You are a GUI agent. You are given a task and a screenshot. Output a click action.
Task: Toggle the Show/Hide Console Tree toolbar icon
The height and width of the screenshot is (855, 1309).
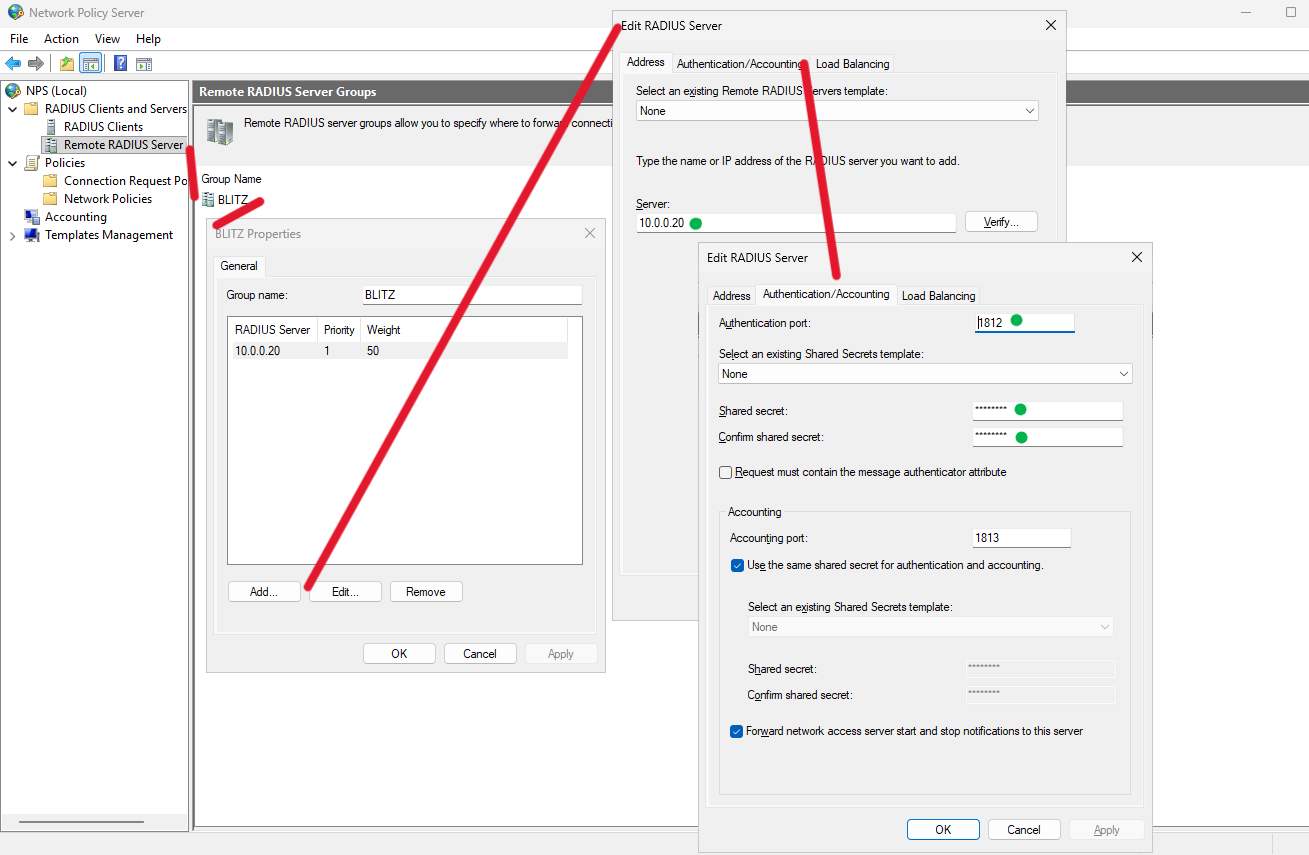tap(91, 64)
